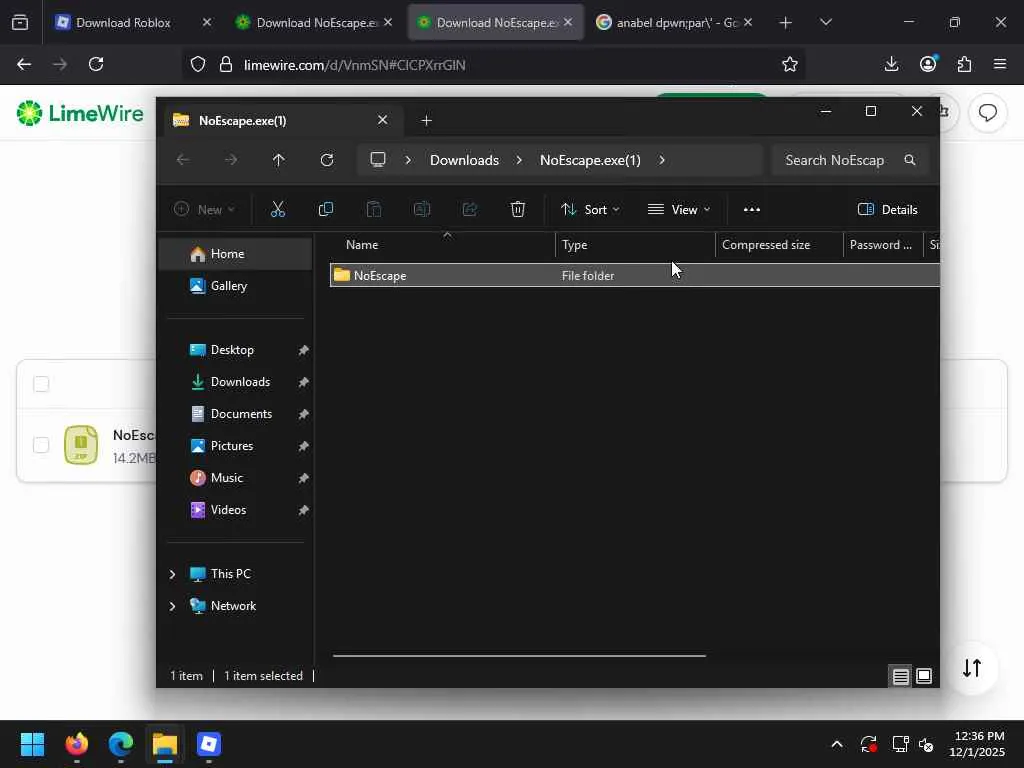Click the Share icon in Explorer toolbar
The image size is (1024, 768).
coord(470,209)
